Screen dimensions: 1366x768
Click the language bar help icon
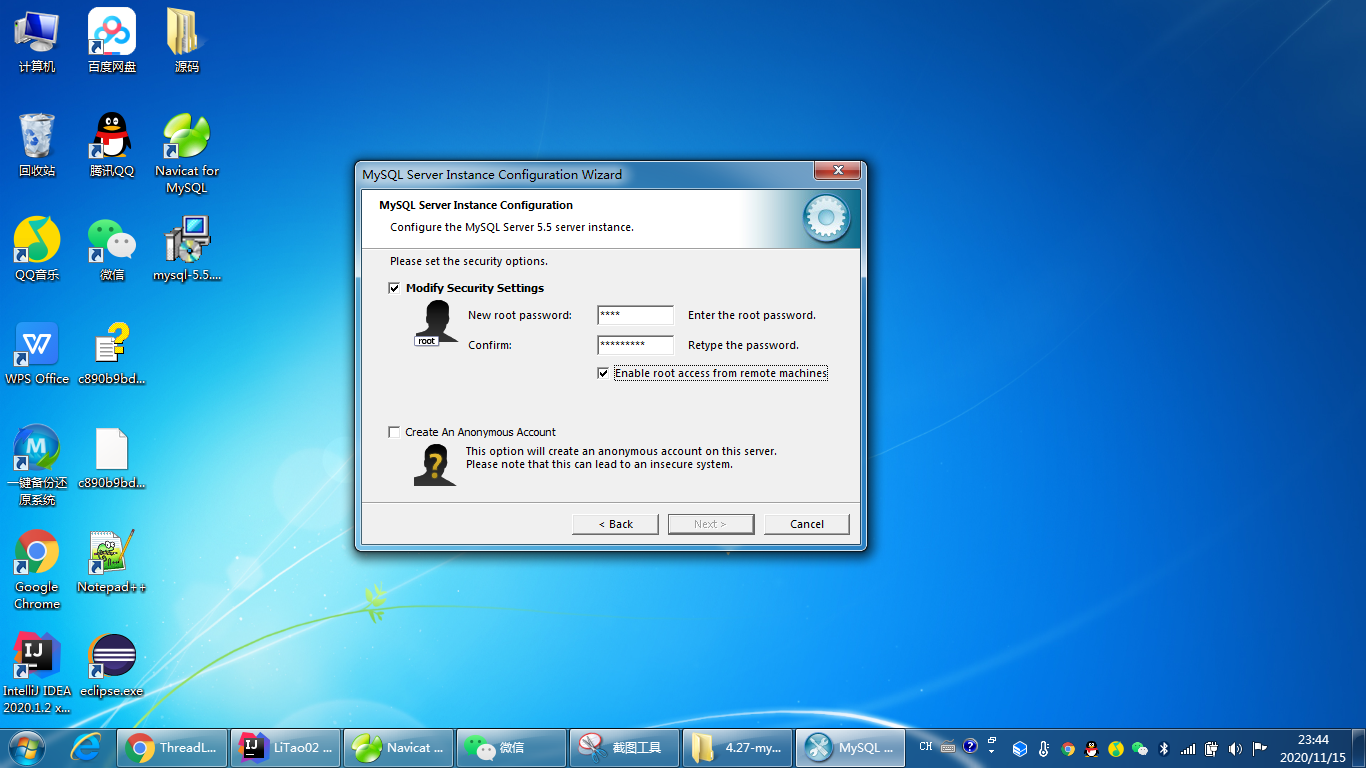coord(970,746)
